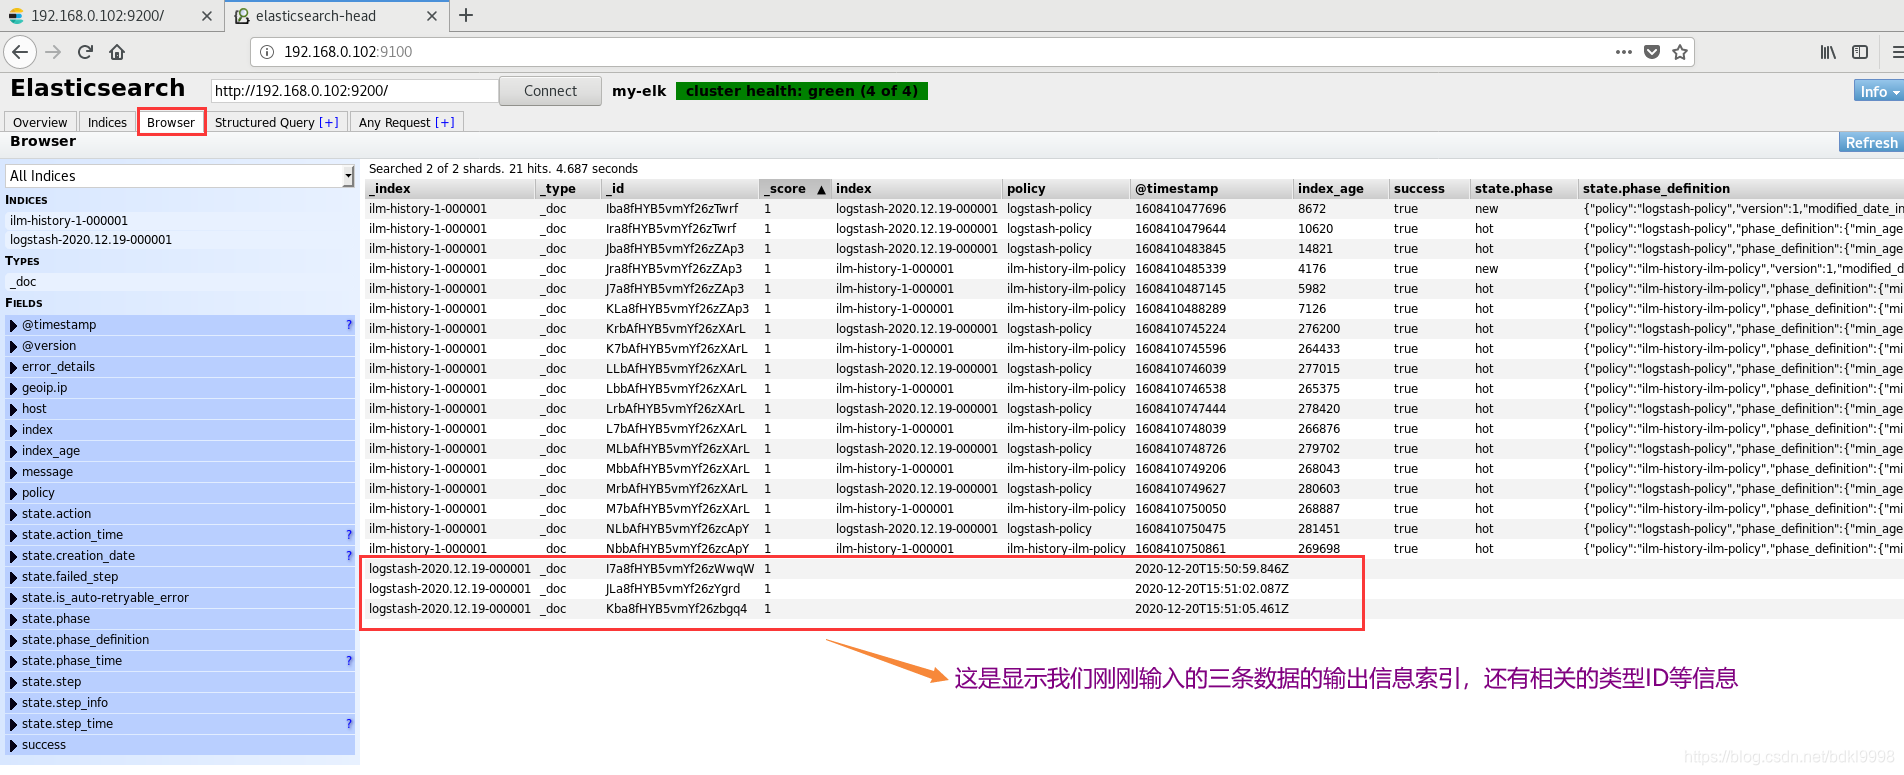This screenshot has width=1904, height=775.
Task: Toggle the sidebar view icon
Action: coord(1860,52)
